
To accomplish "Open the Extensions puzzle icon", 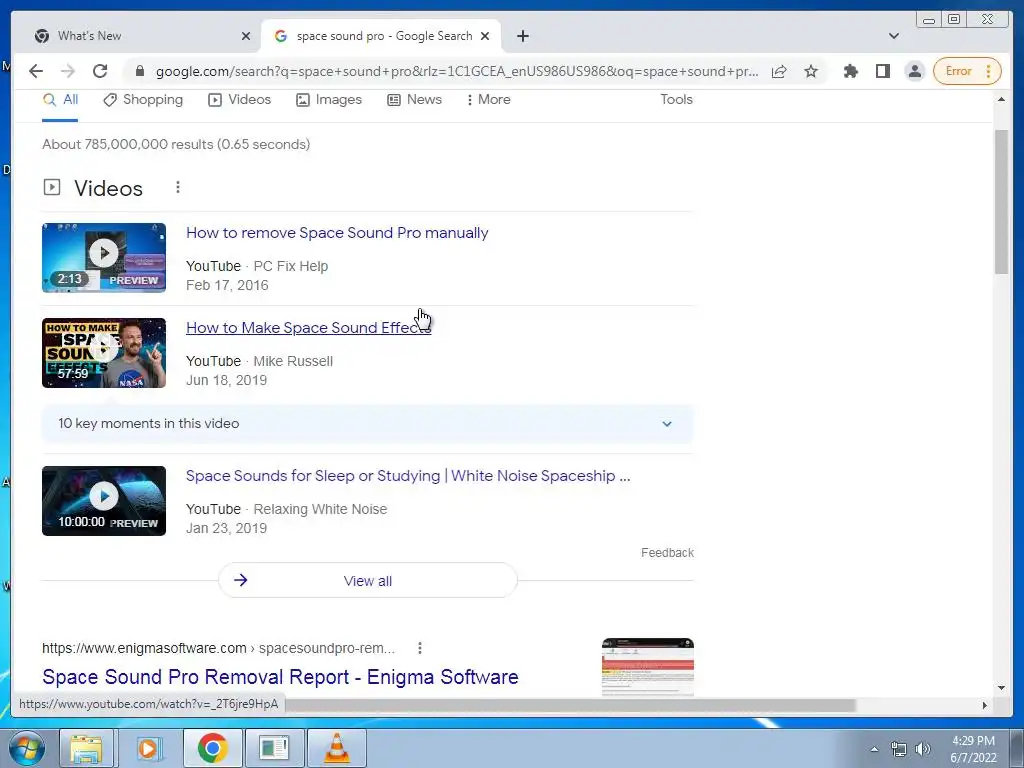I will (850, 71).
